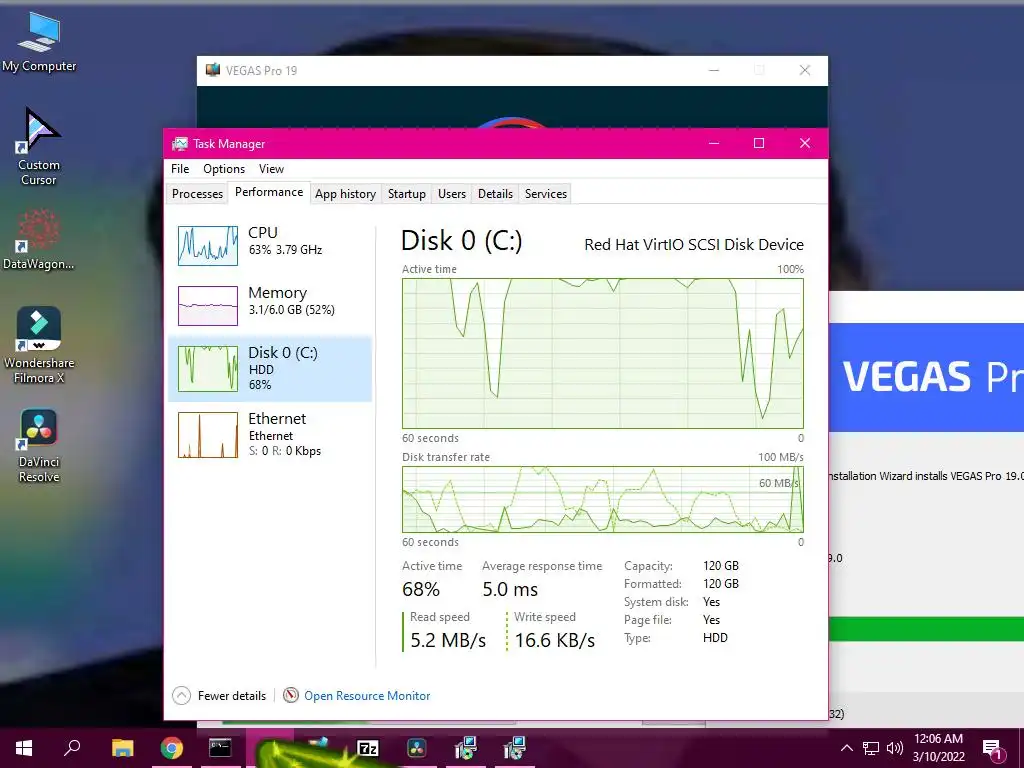Image resolution: width=1024 pixels, height=768 pixels.
Task: Click the Resource Monitor gauge icon
Action: point(291,696)
